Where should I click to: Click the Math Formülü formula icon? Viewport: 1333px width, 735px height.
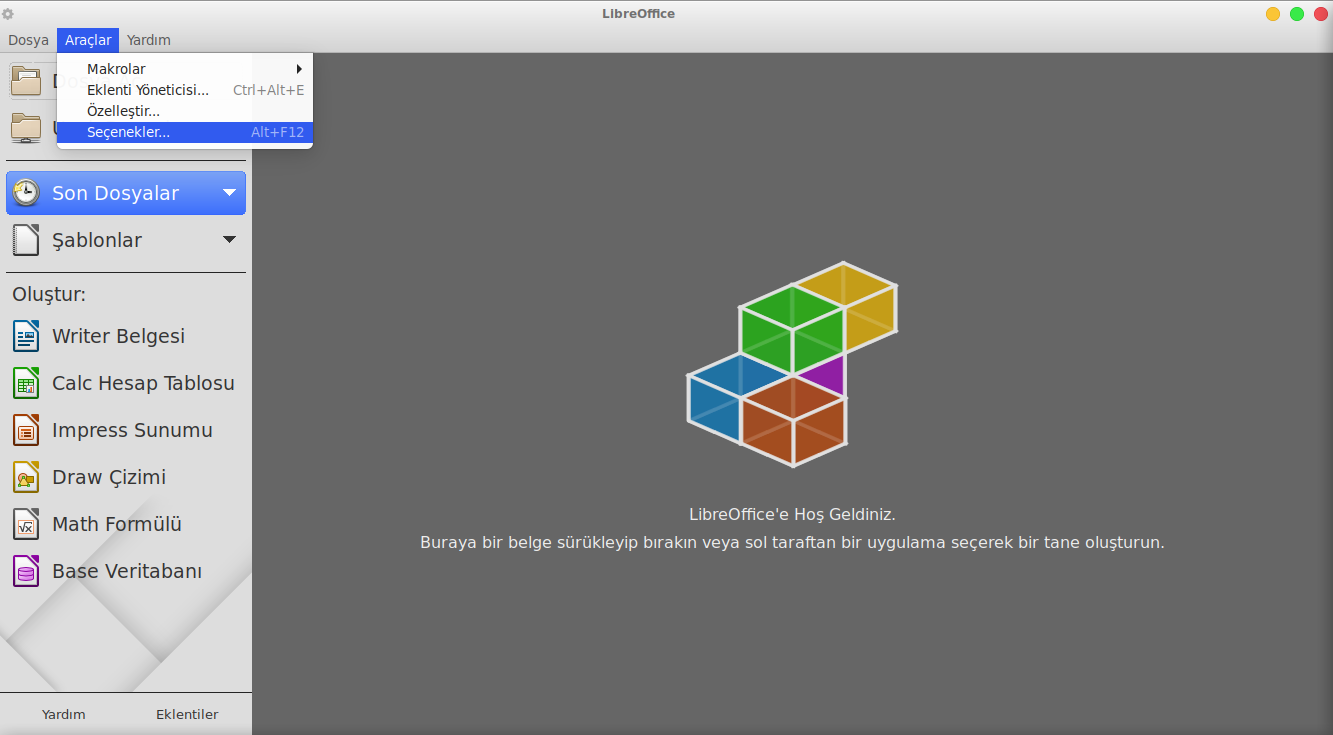pyautogui.click(x=26, y=524)
